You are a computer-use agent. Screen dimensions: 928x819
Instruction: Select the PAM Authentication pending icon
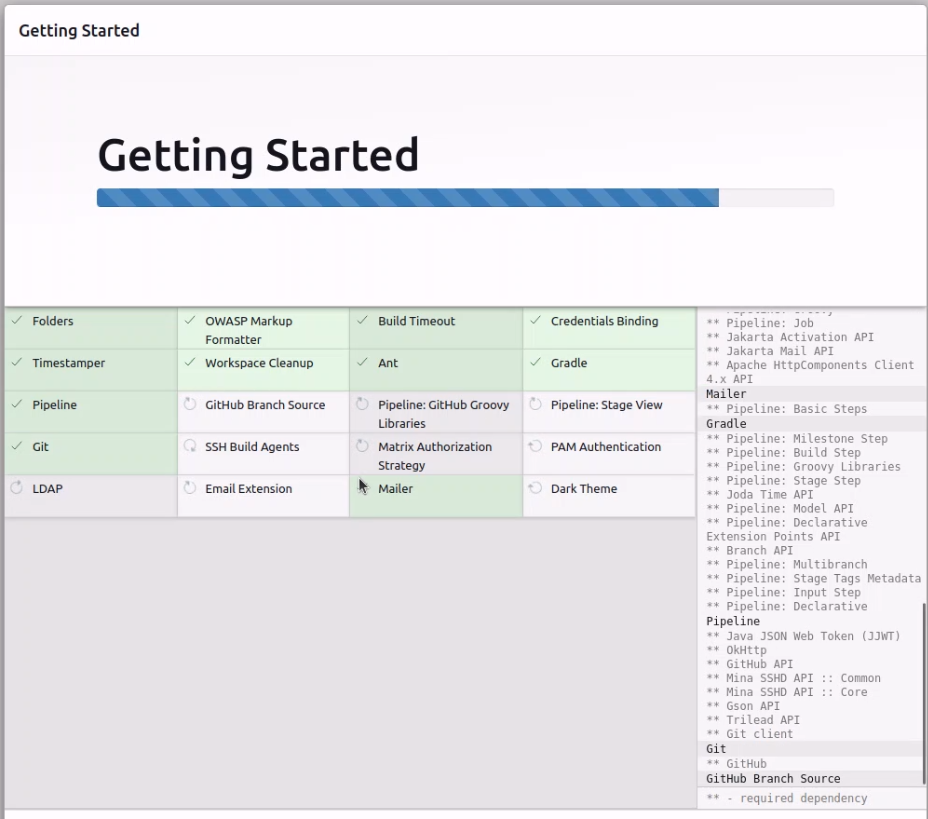point(535,446)
